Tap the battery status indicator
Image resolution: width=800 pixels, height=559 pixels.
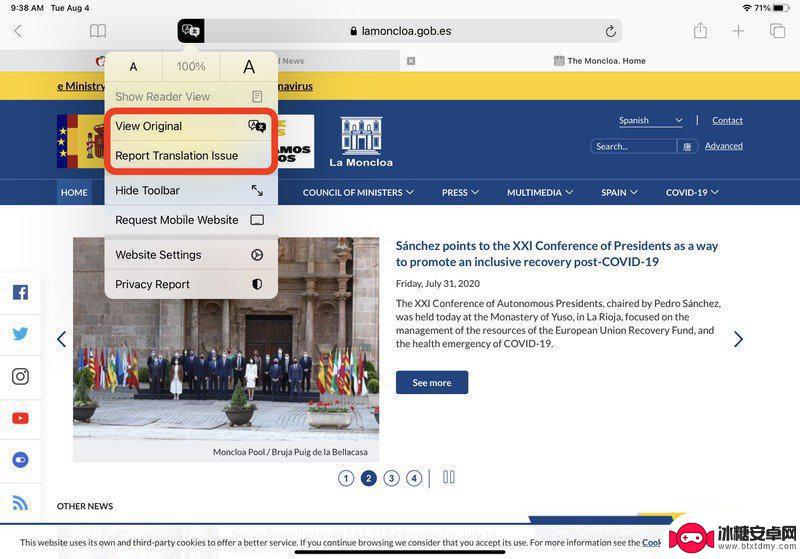tap(781, 8)
